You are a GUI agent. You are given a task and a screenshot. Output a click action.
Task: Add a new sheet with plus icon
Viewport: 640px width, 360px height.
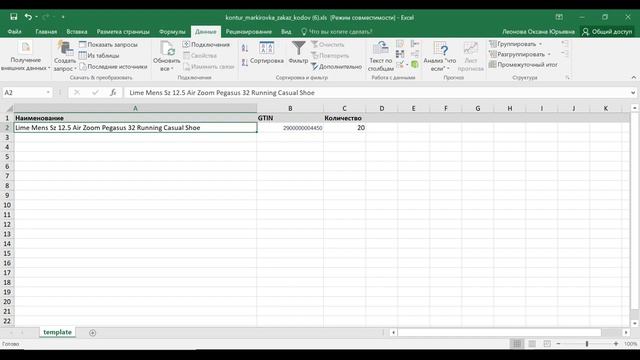93,333
